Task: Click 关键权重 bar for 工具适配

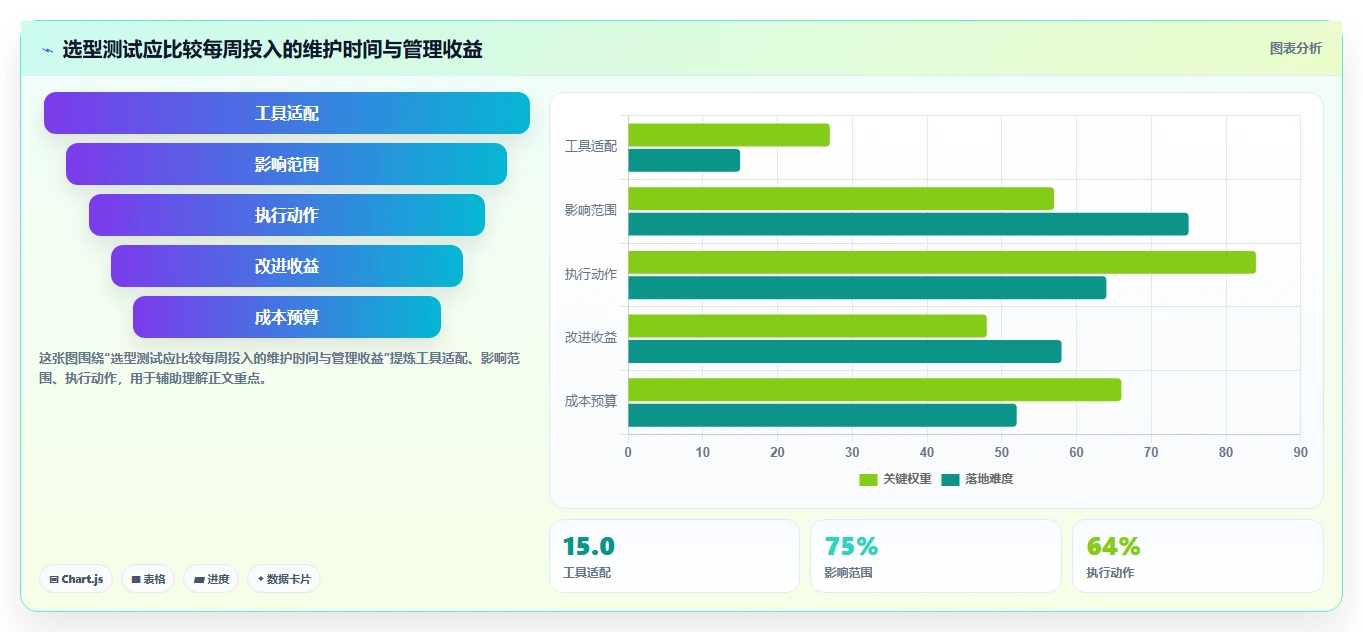Action: click(x=729, y=135)
